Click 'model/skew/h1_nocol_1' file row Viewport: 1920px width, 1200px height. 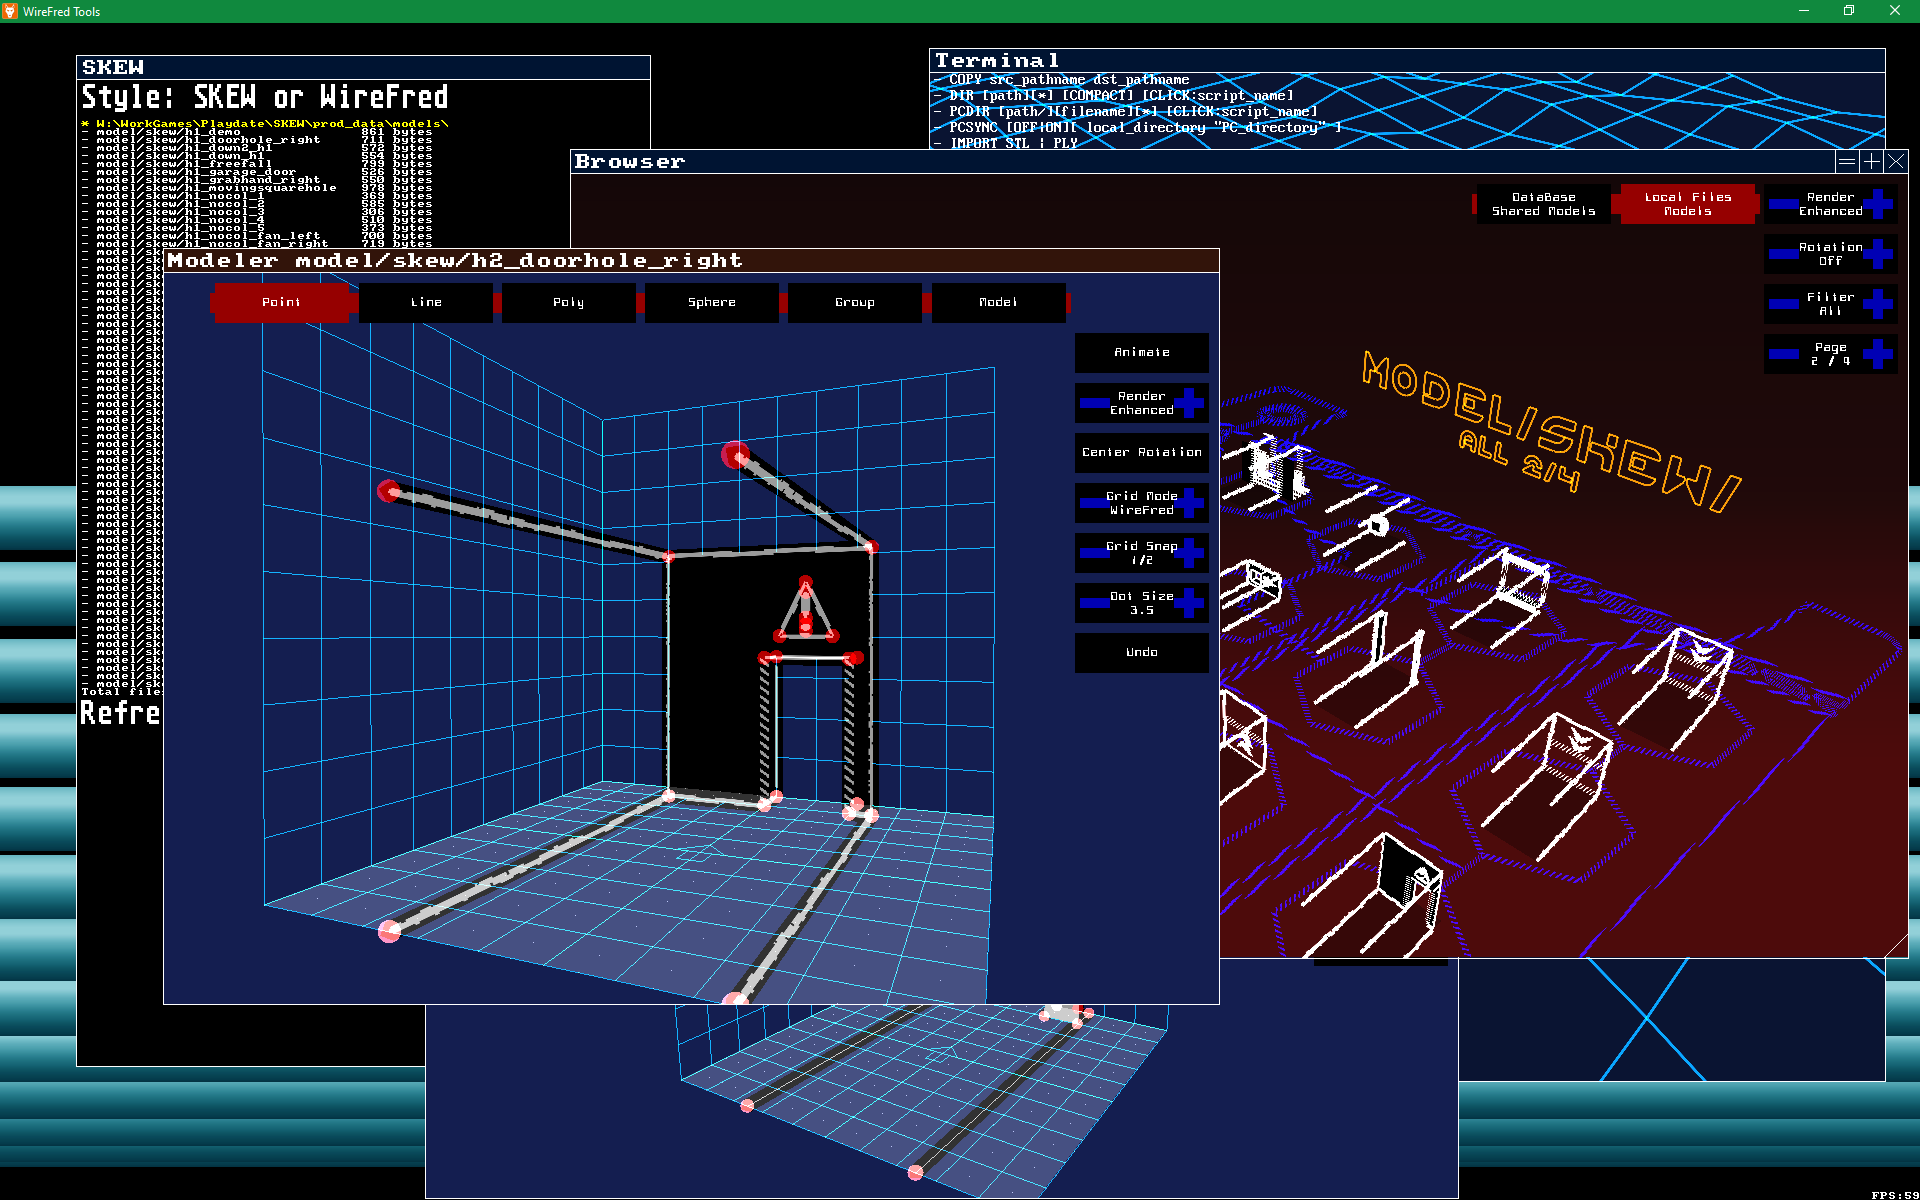(257, 196)
